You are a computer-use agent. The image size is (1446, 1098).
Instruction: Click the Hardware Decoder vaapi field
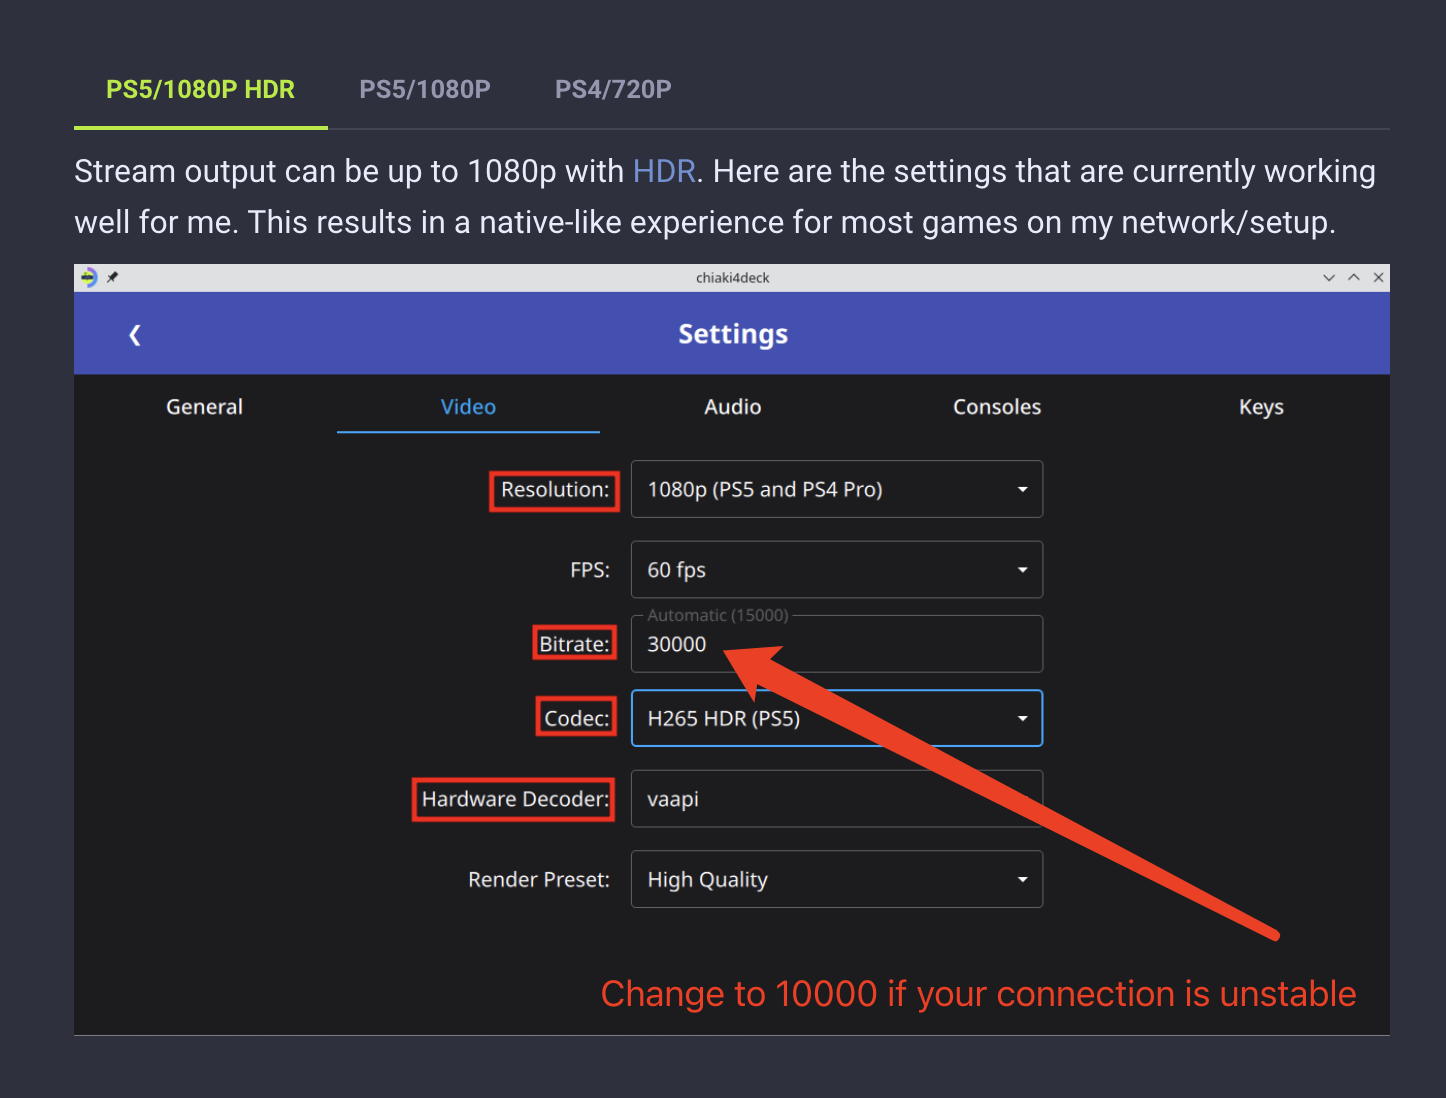coord(837,799)
